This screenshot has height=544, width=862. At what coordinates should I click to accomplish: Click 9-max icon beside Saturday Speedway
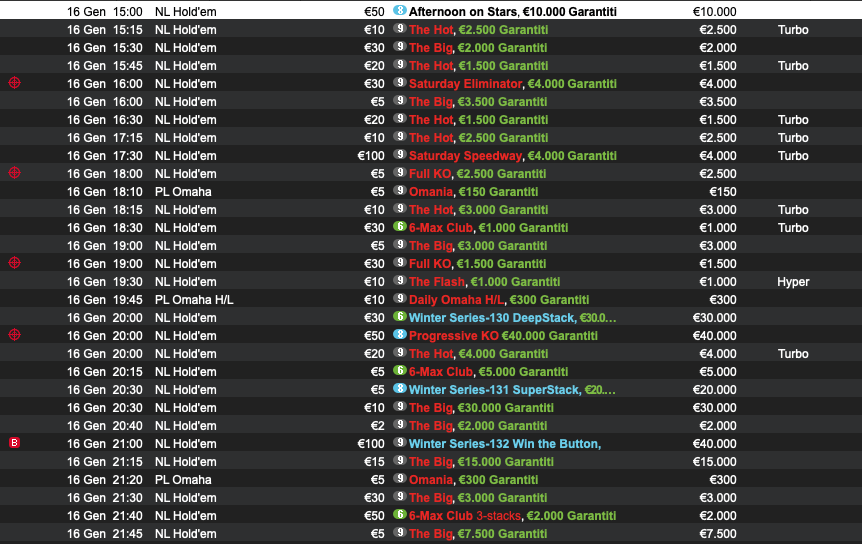coord(400,154)
